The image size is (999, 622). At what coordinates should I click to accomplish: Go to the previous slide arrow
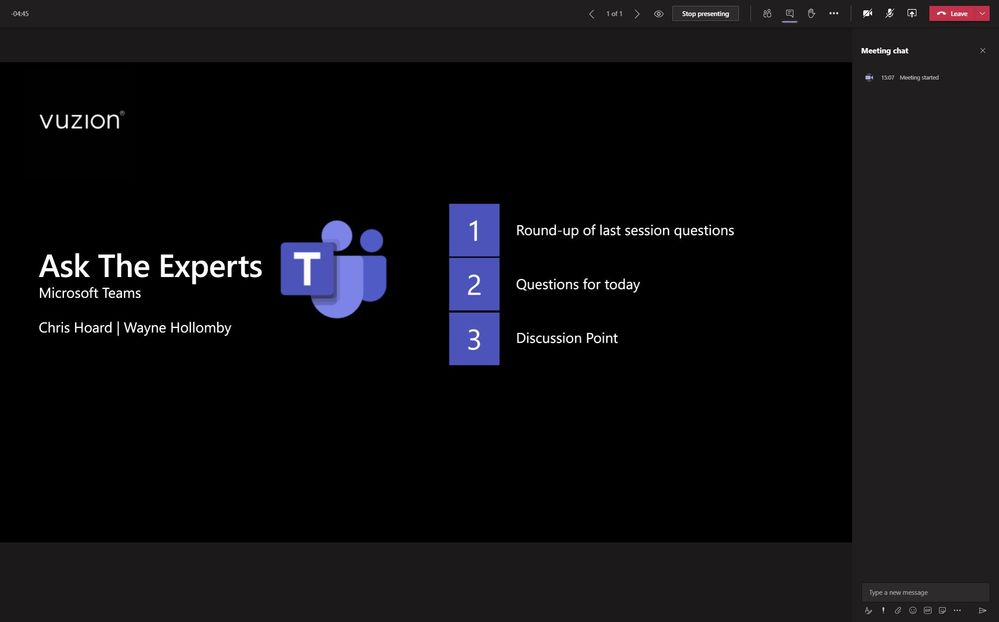coord(591,13)
